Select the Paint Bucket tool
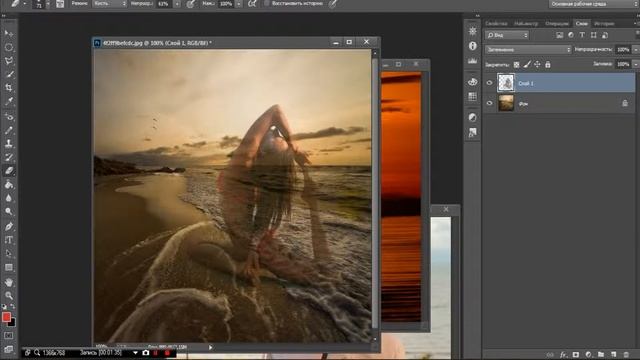Screen dimensions: 640x360 point(8,184)
